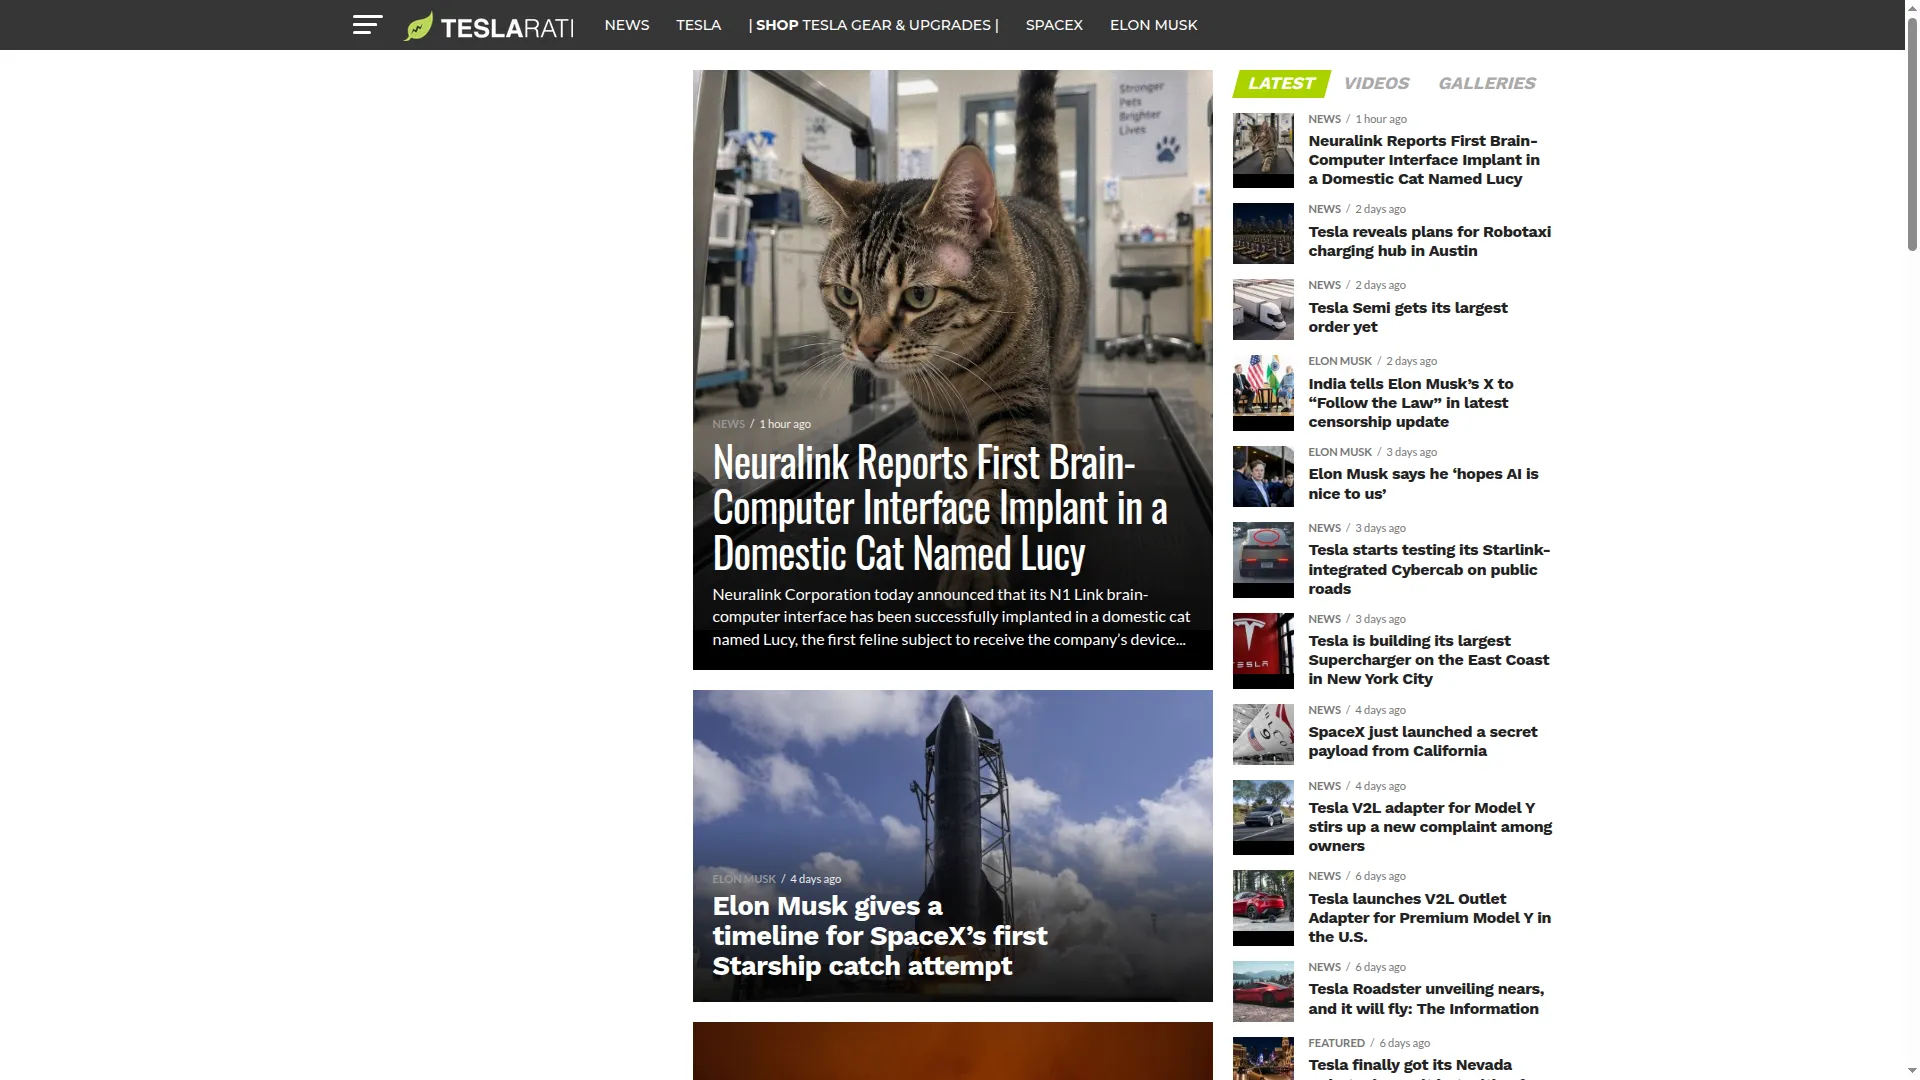The height and width of the screenshot is (1080, 1920).
Task: Open the hamburger menu icon
Action: coord(367,25)
